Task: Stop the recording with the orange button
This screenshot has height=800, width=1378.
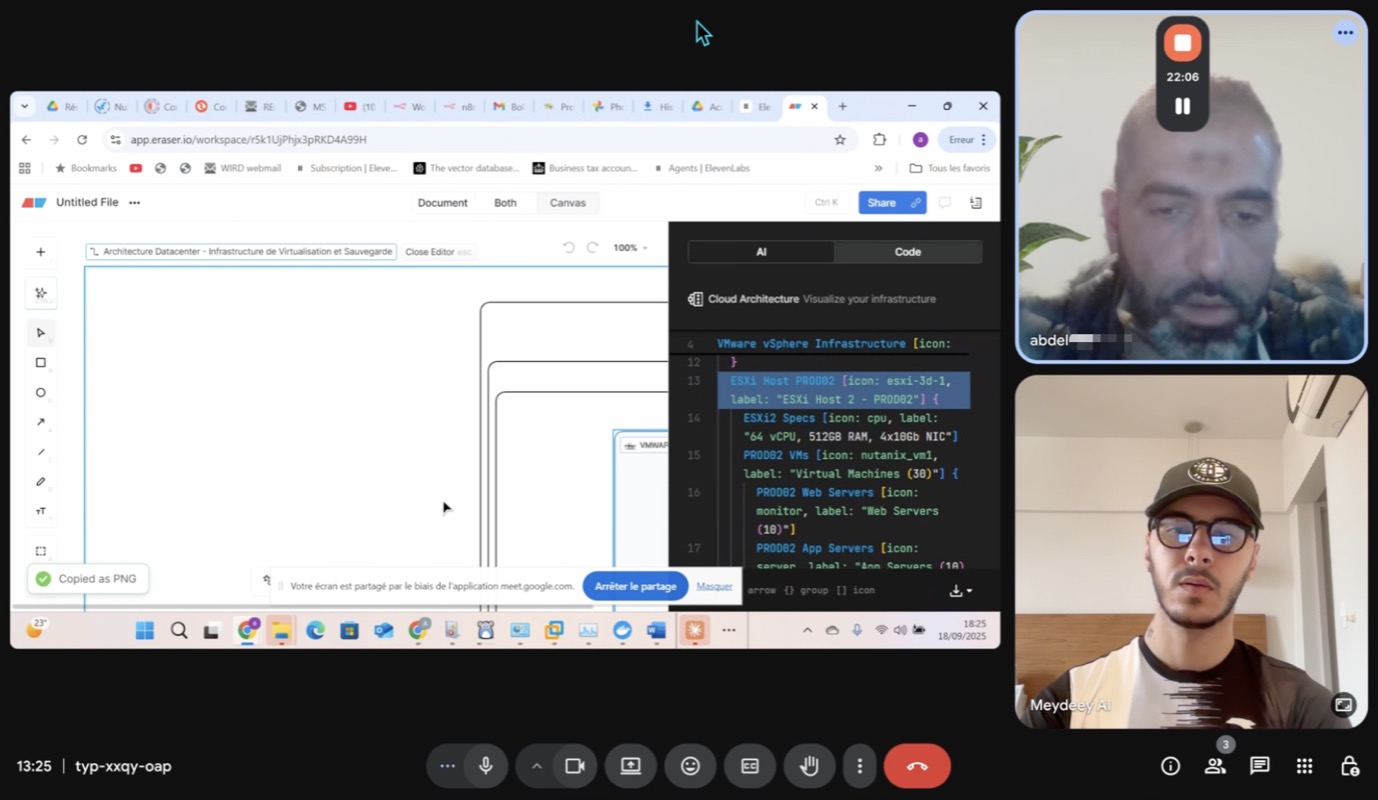Action: (1182, 42)
